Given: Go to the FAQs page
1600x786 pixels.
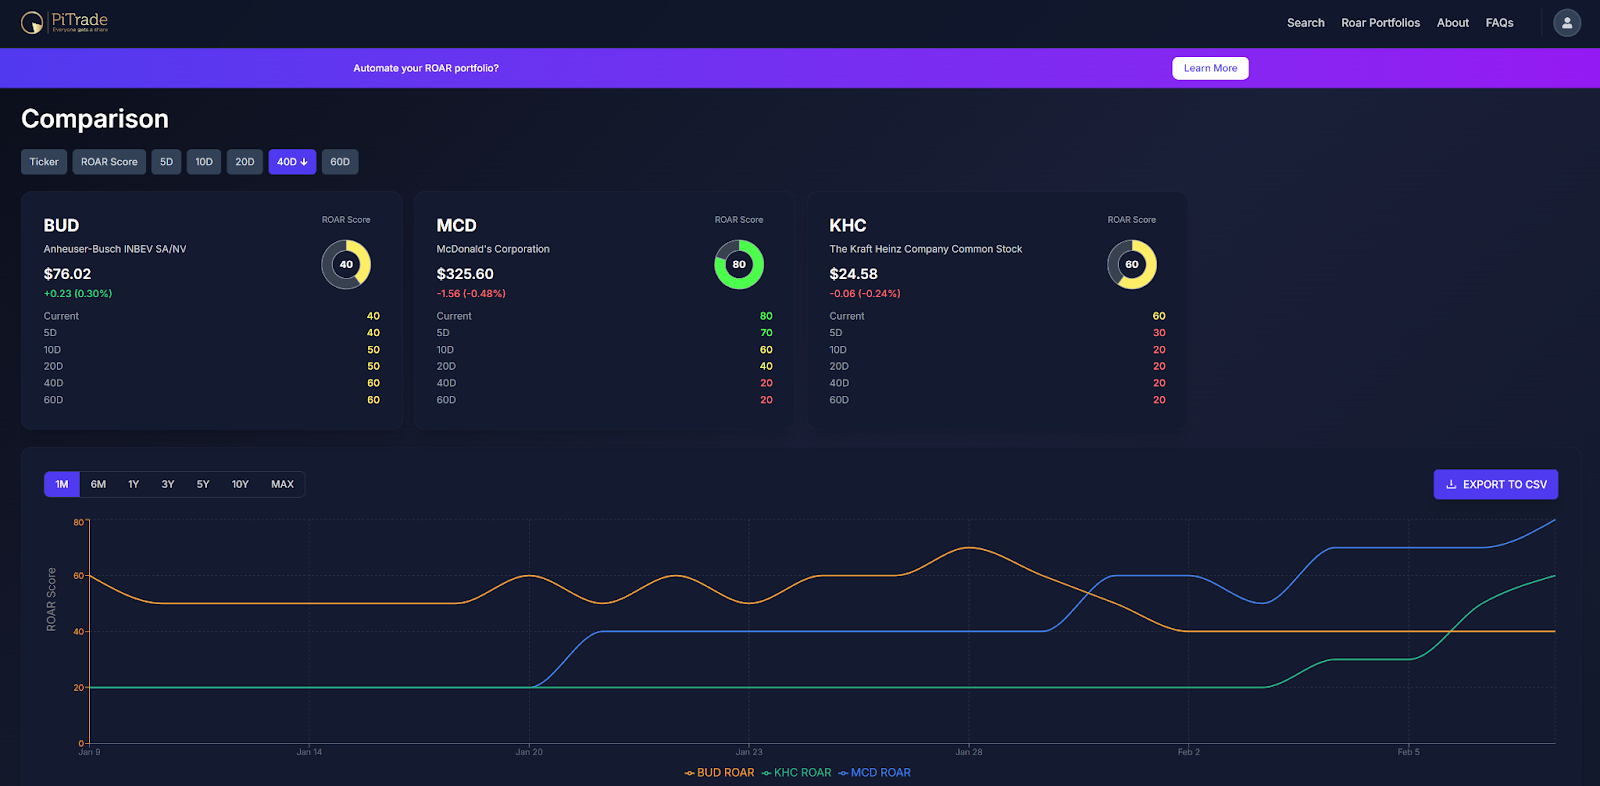Looking at the screenshot, I should click(x=1499, y=23).
